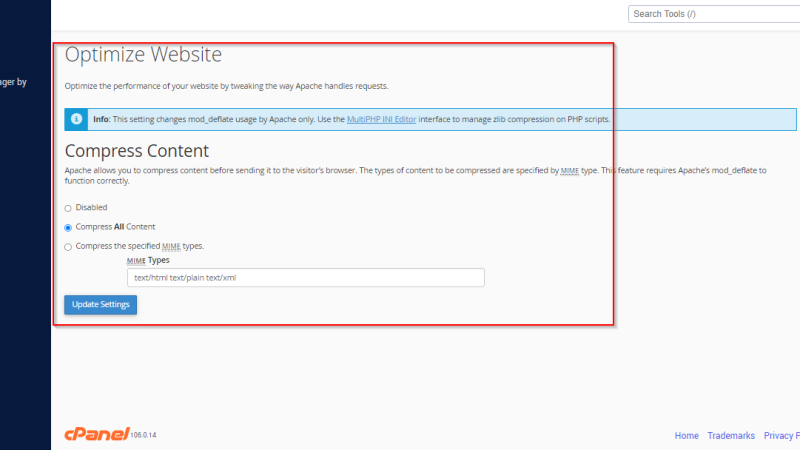Click the MIME Types field label
The height and width of the screenshot is (450, 800).
148,260
